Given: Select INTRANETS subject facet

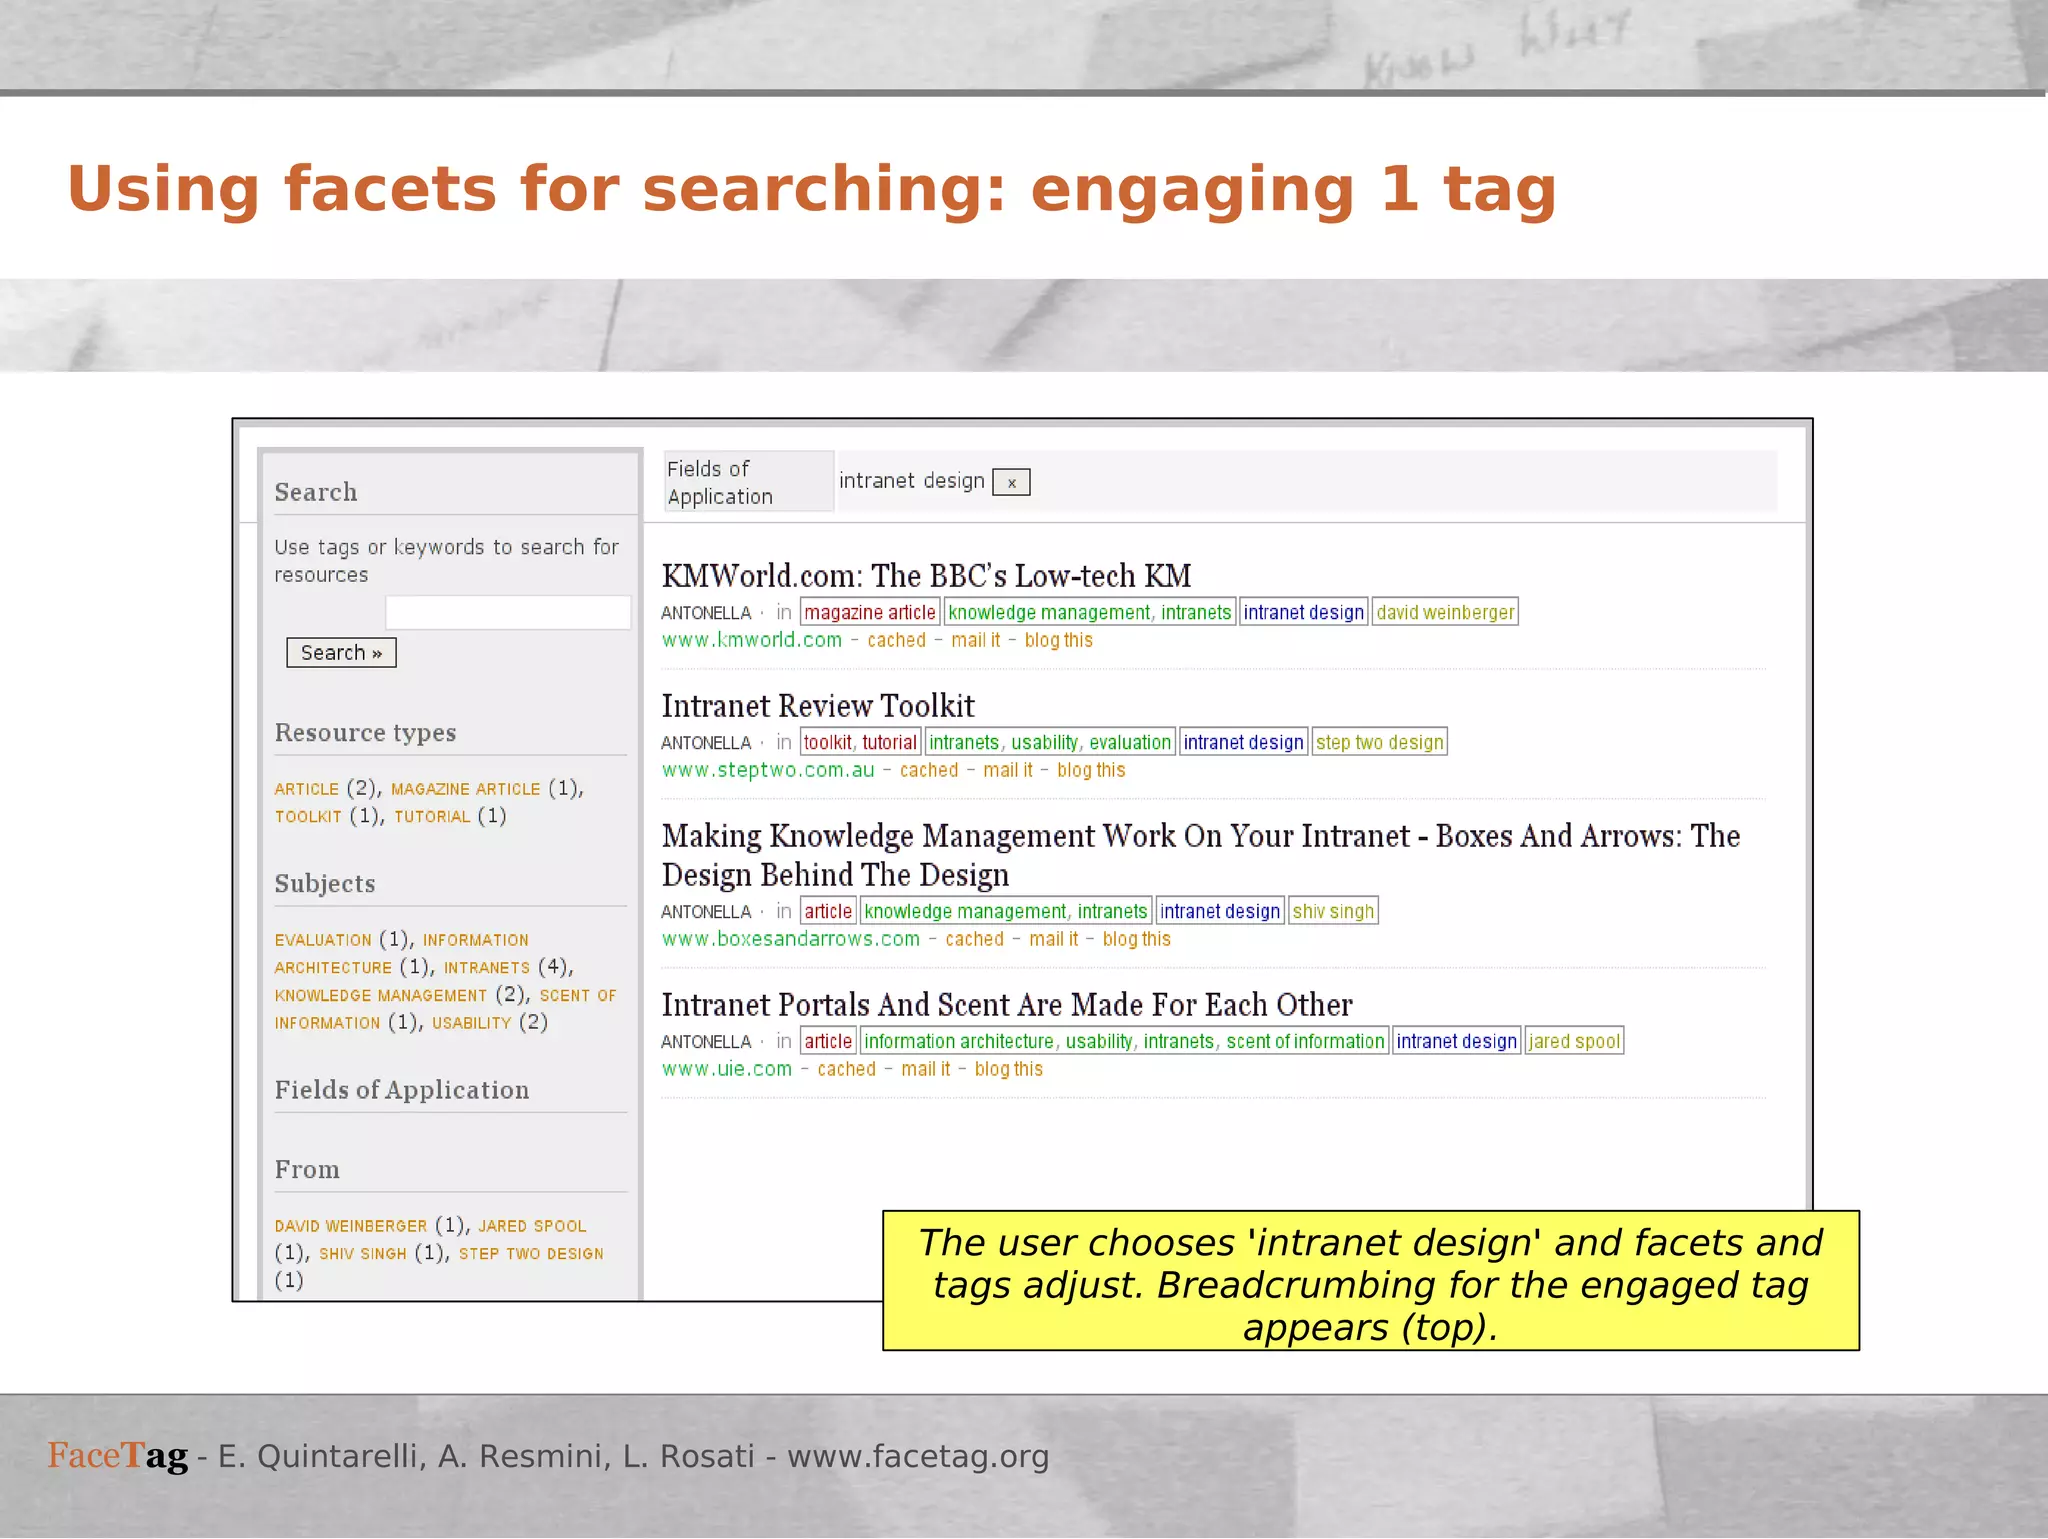Looking at the screenshot, I should coord(487,968).
